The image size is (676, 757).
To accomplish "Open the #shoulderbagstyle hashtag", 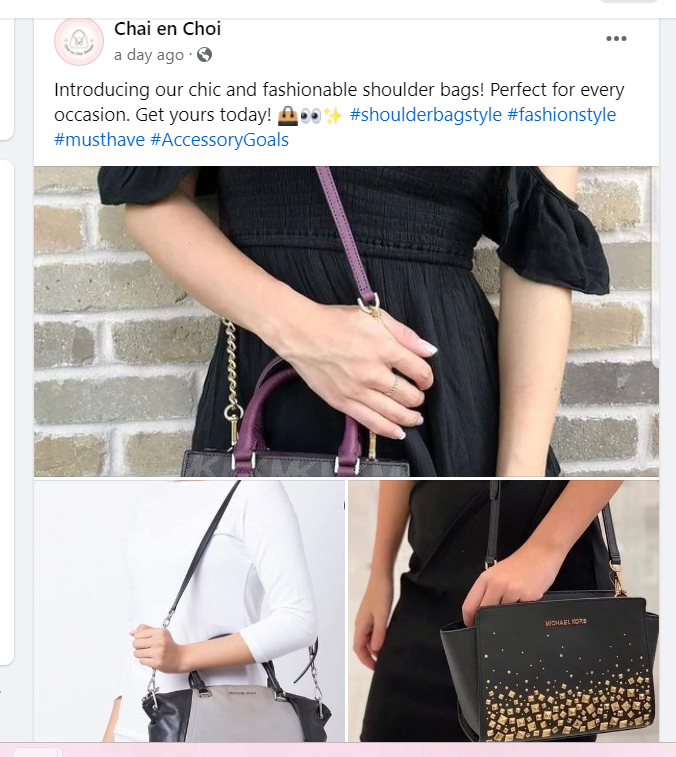I will 425,115.
